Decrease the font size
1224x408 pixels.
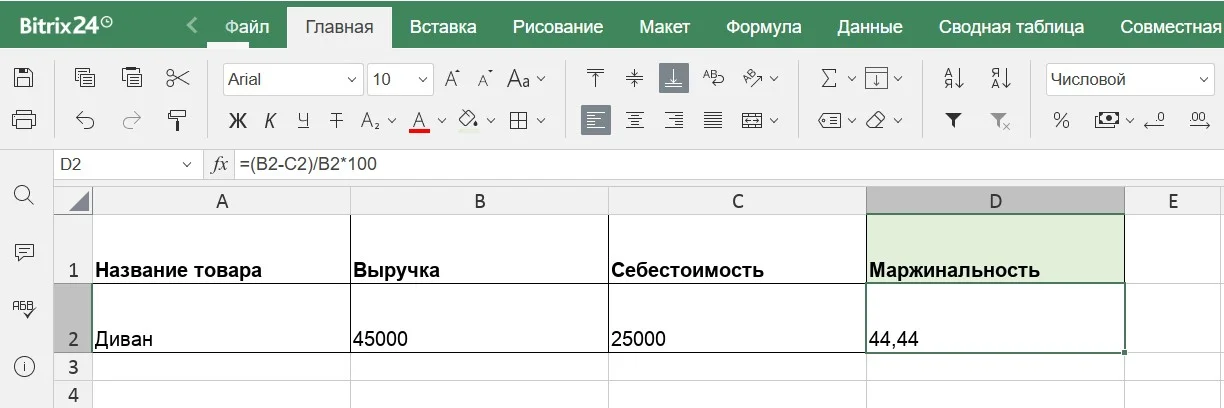(485, 78)
